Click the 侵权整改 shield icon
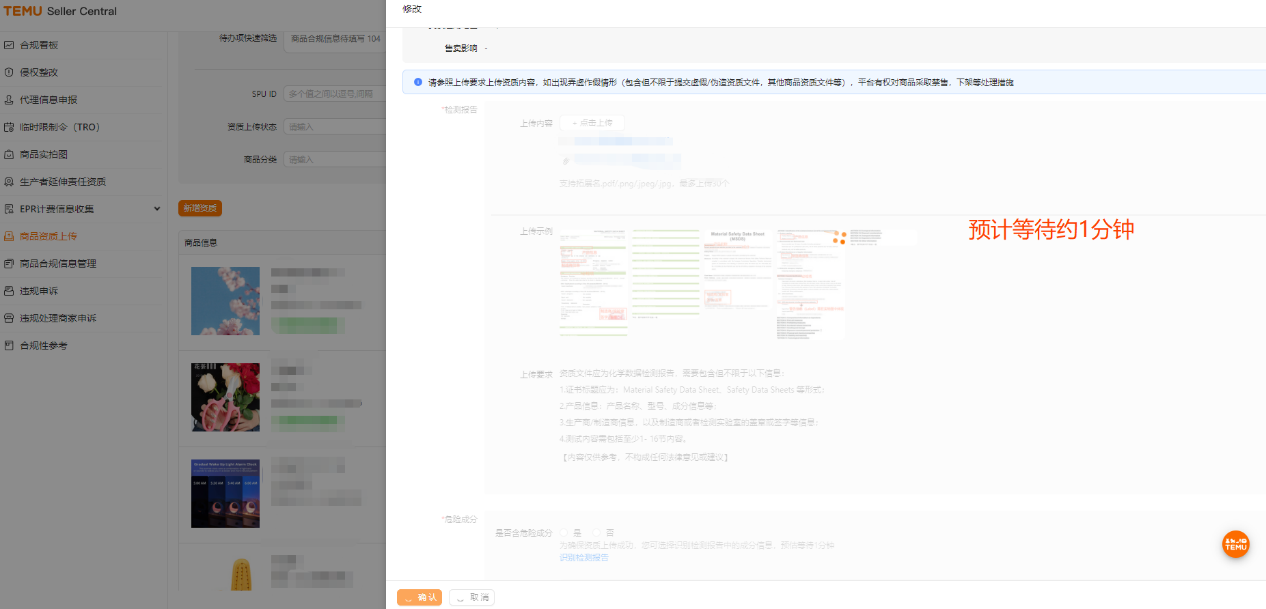 tap(9, 73)
